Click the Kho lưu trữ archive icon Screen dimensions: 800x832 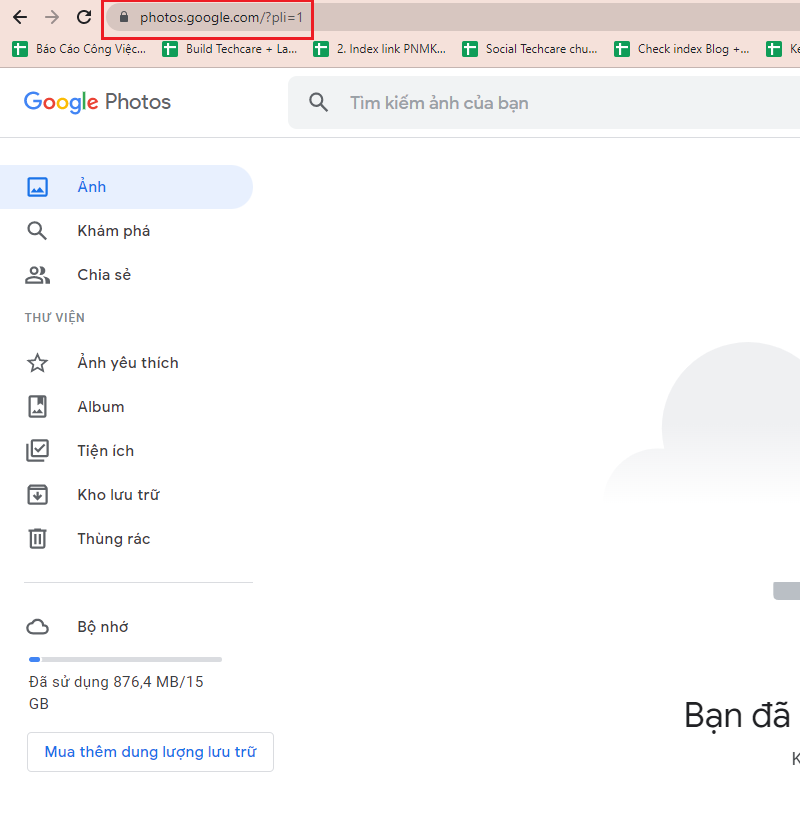(x=37, y=494)
